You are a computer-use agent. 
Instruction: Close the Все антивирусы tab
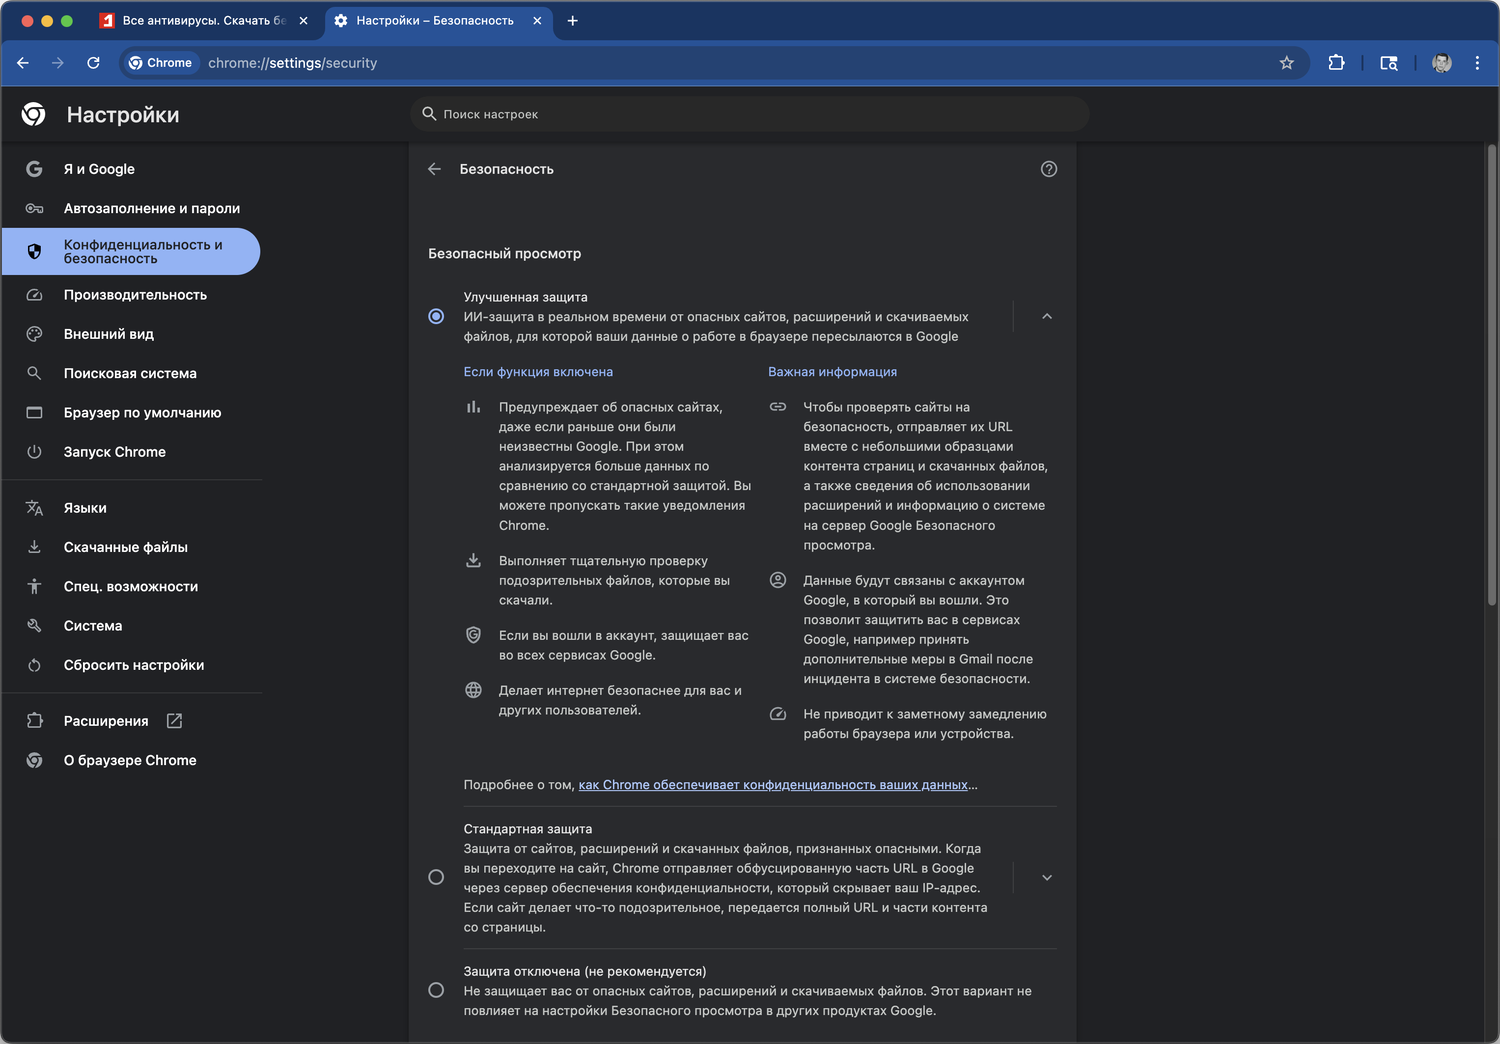click(x=303, y=20)
